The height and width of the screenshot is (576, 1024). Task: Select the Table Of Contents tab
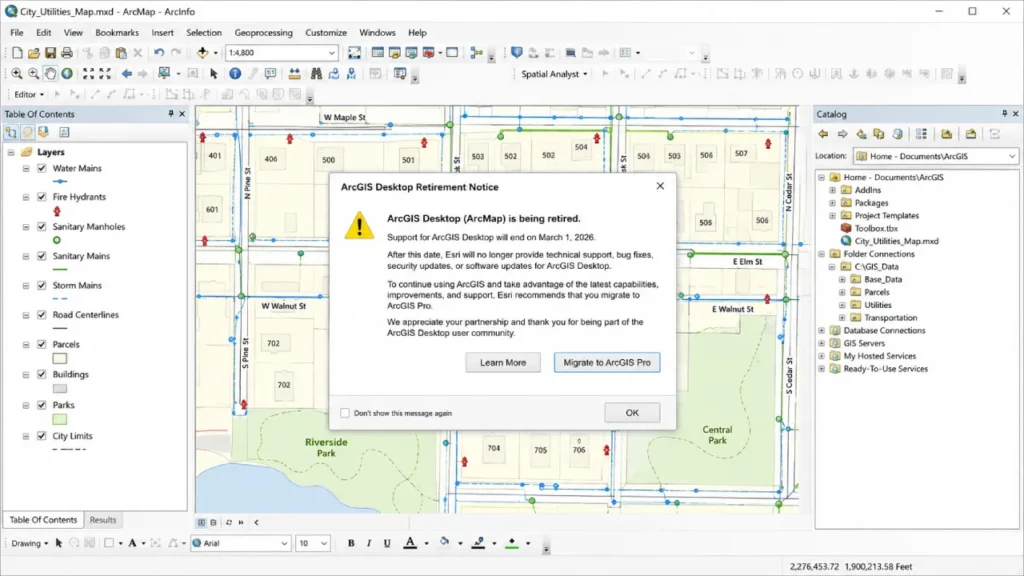click(x=43, y=520)
